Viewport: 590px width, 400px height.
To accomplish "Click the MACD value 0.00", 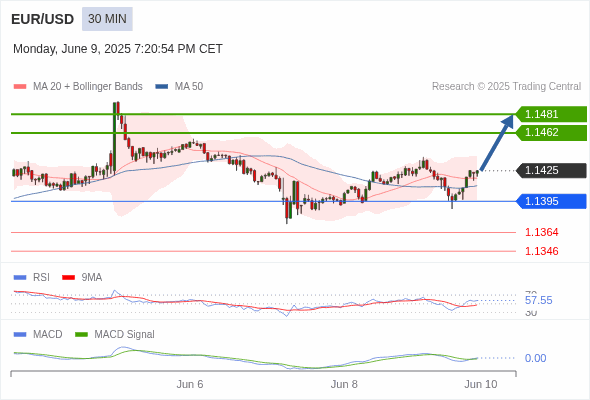I will click(x=536, y=358).
